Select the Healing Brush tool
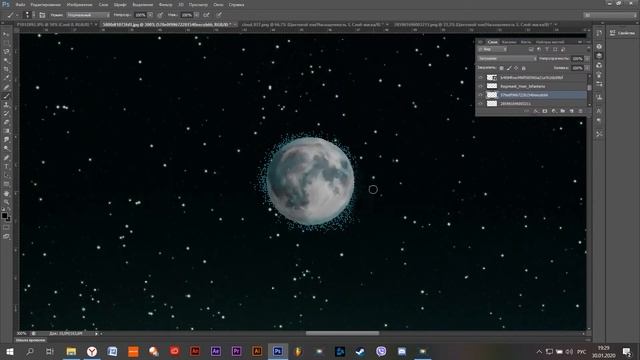This screenshot has width=640, height=360. [6, 87]
